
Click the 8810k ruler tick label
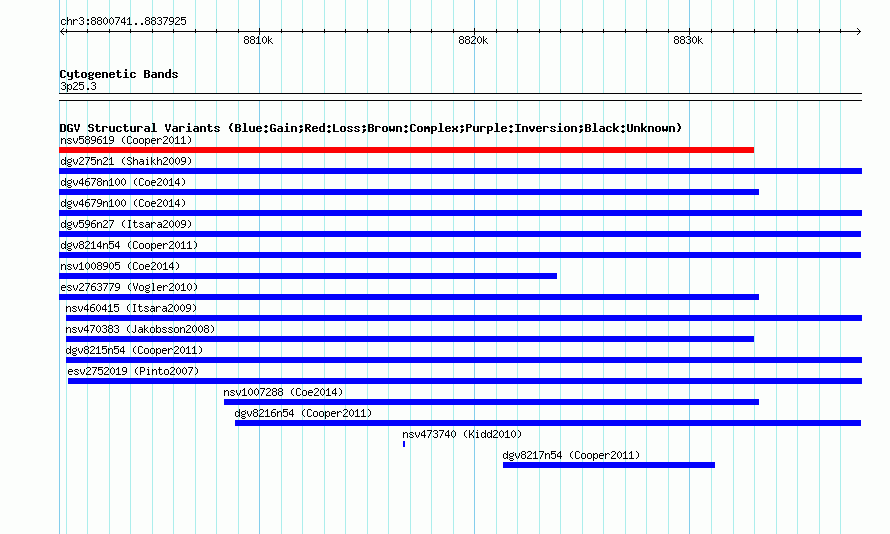258,40
